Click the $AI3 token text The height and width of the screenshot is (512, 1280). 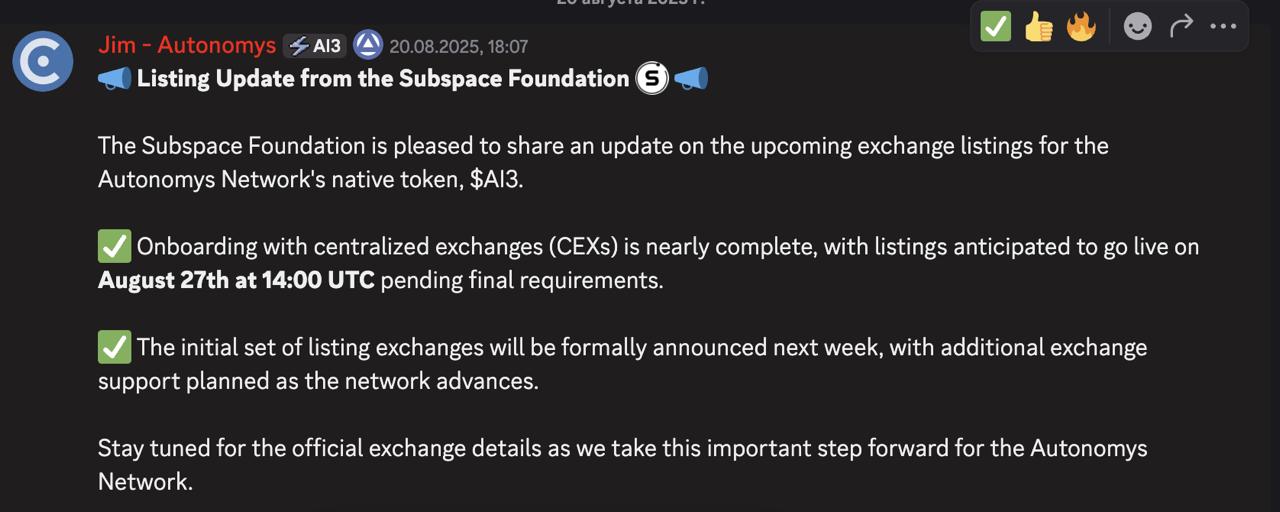click(x=494, y=180)
